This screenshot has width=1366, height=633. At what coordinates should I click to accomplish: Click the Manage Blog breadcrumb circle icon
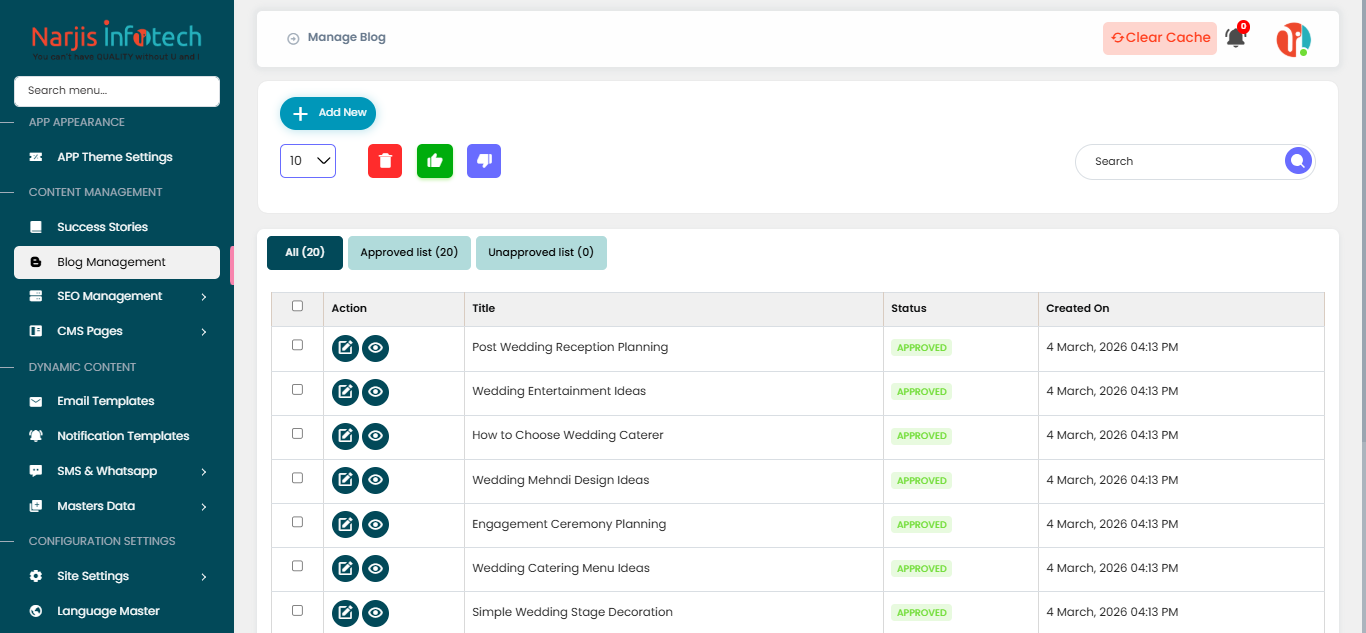click(293, 38)
